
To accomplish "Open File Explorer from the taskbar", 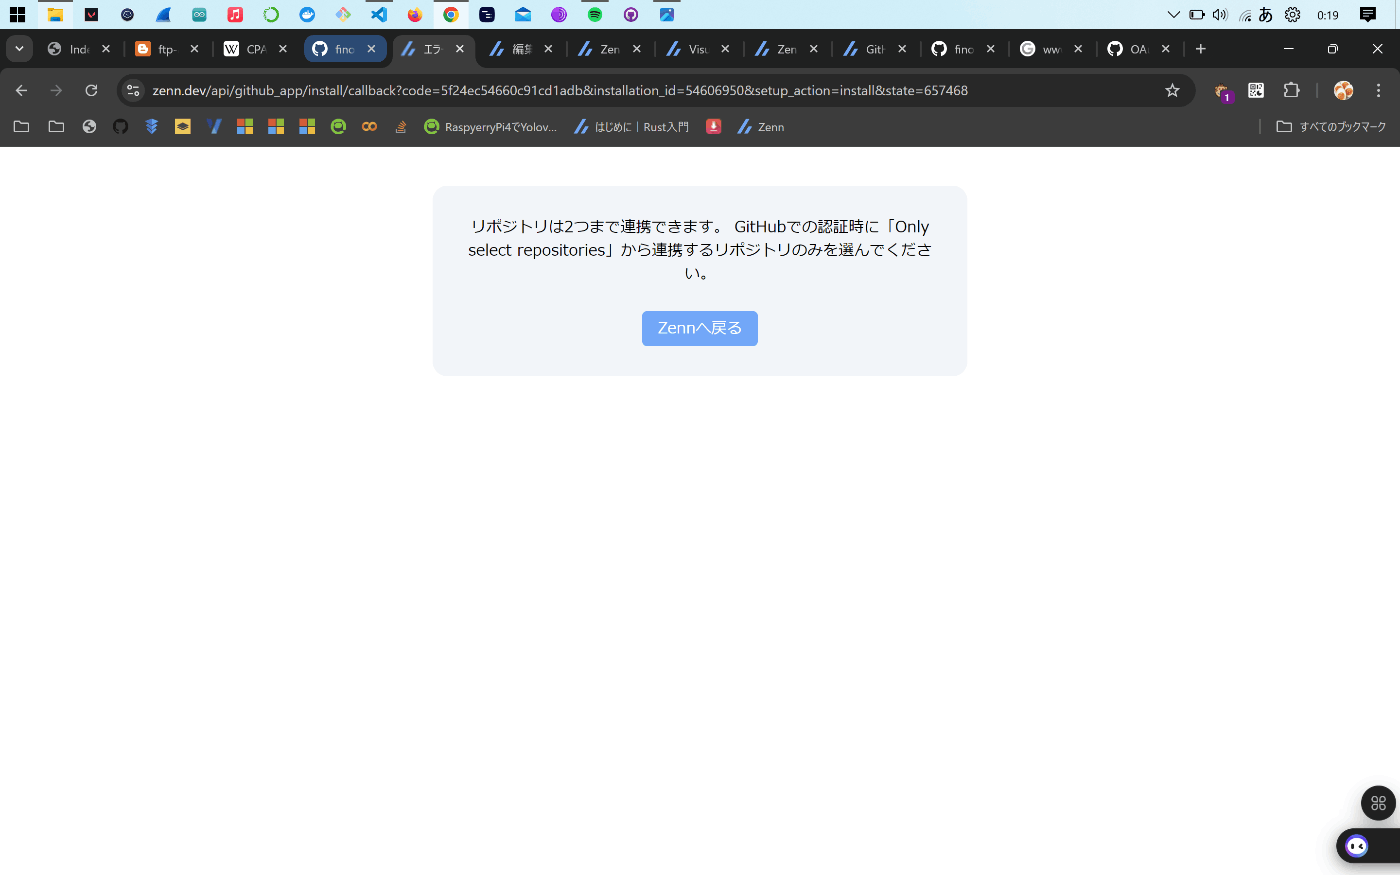I will point(55,15).
